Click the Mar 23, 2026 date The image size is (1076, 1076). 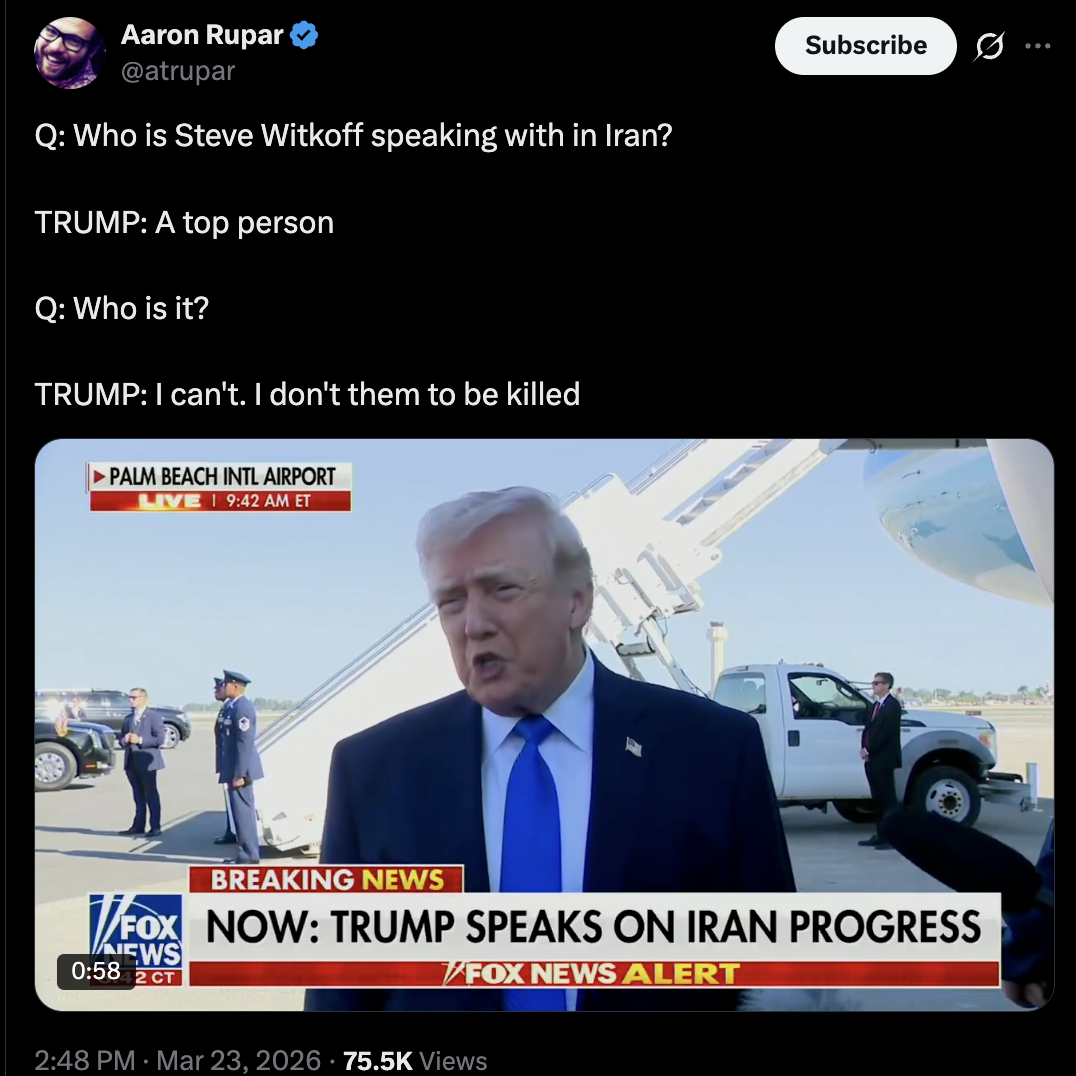coord(238,1060)
